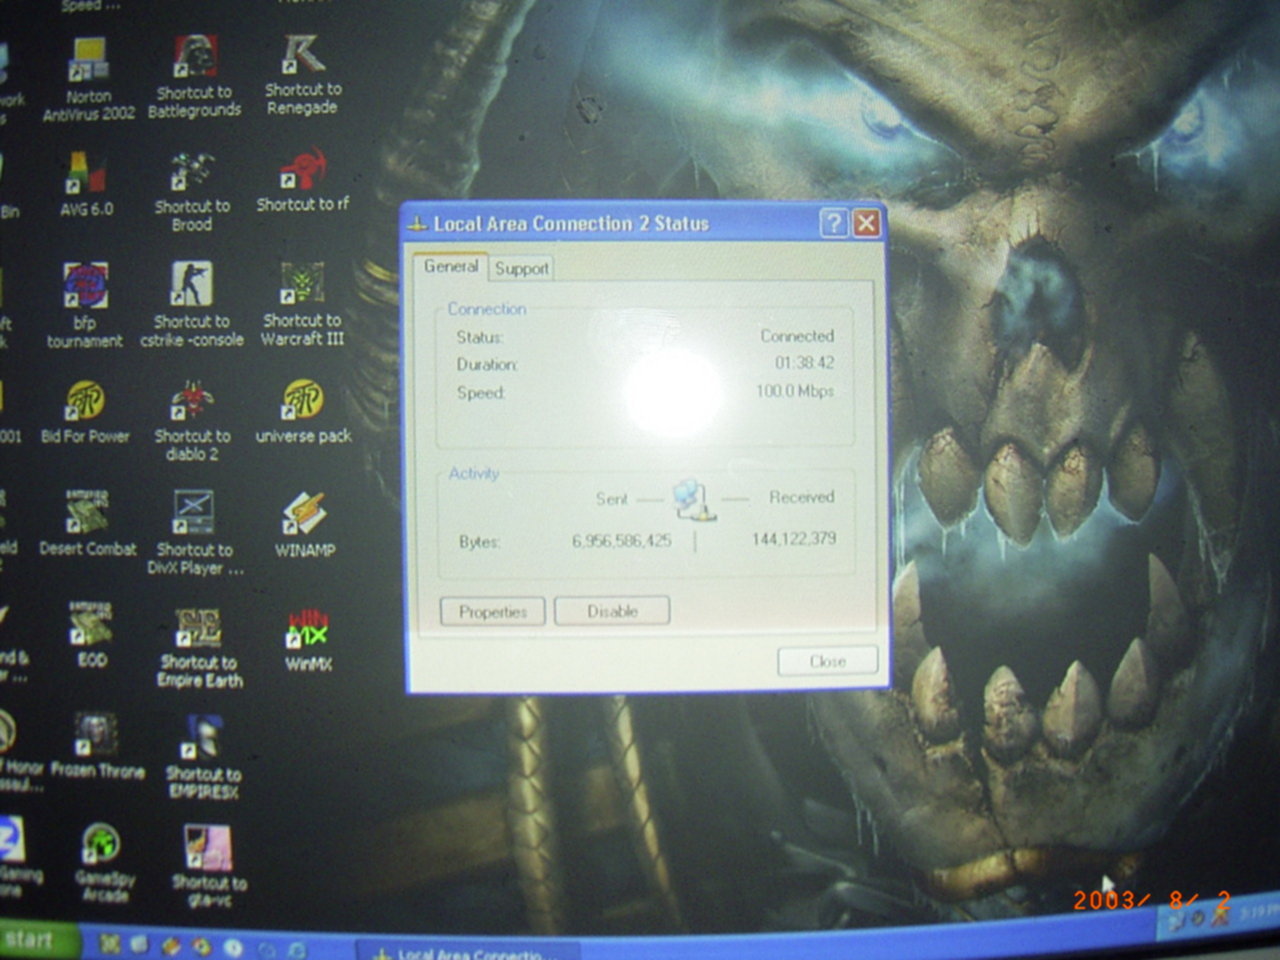Click the Disable connection button
The image size is (1280, 960).
(x=612, y=611)
